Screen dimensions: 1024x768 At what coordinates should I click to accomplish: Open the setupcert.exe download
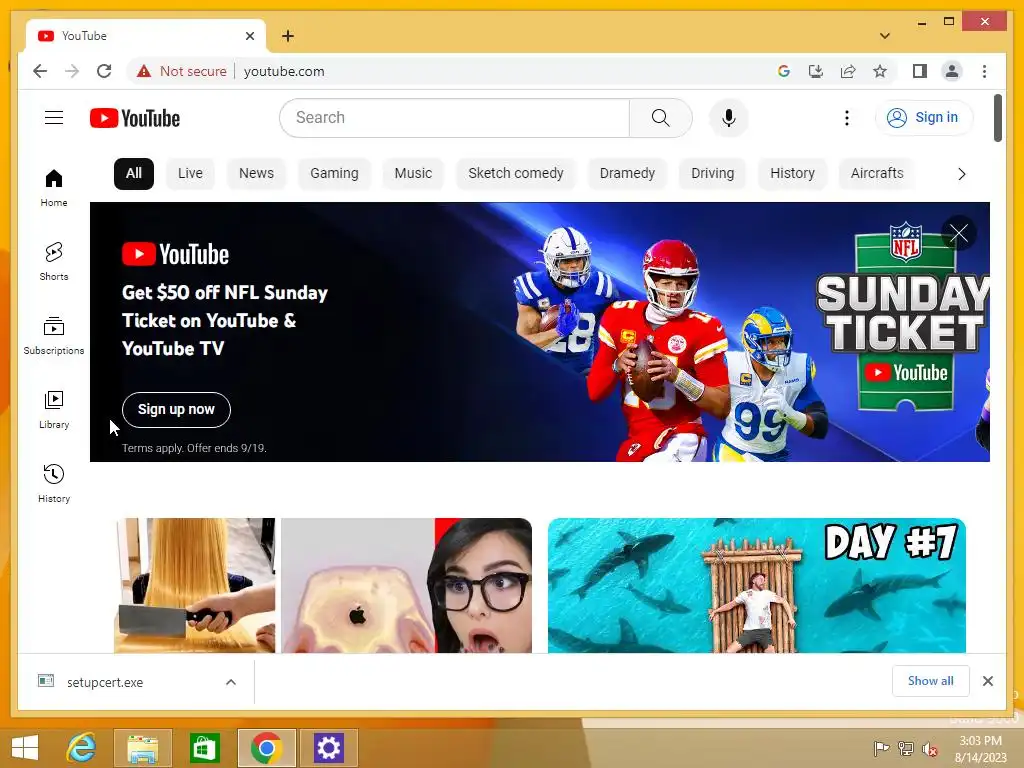pos(104,682)
